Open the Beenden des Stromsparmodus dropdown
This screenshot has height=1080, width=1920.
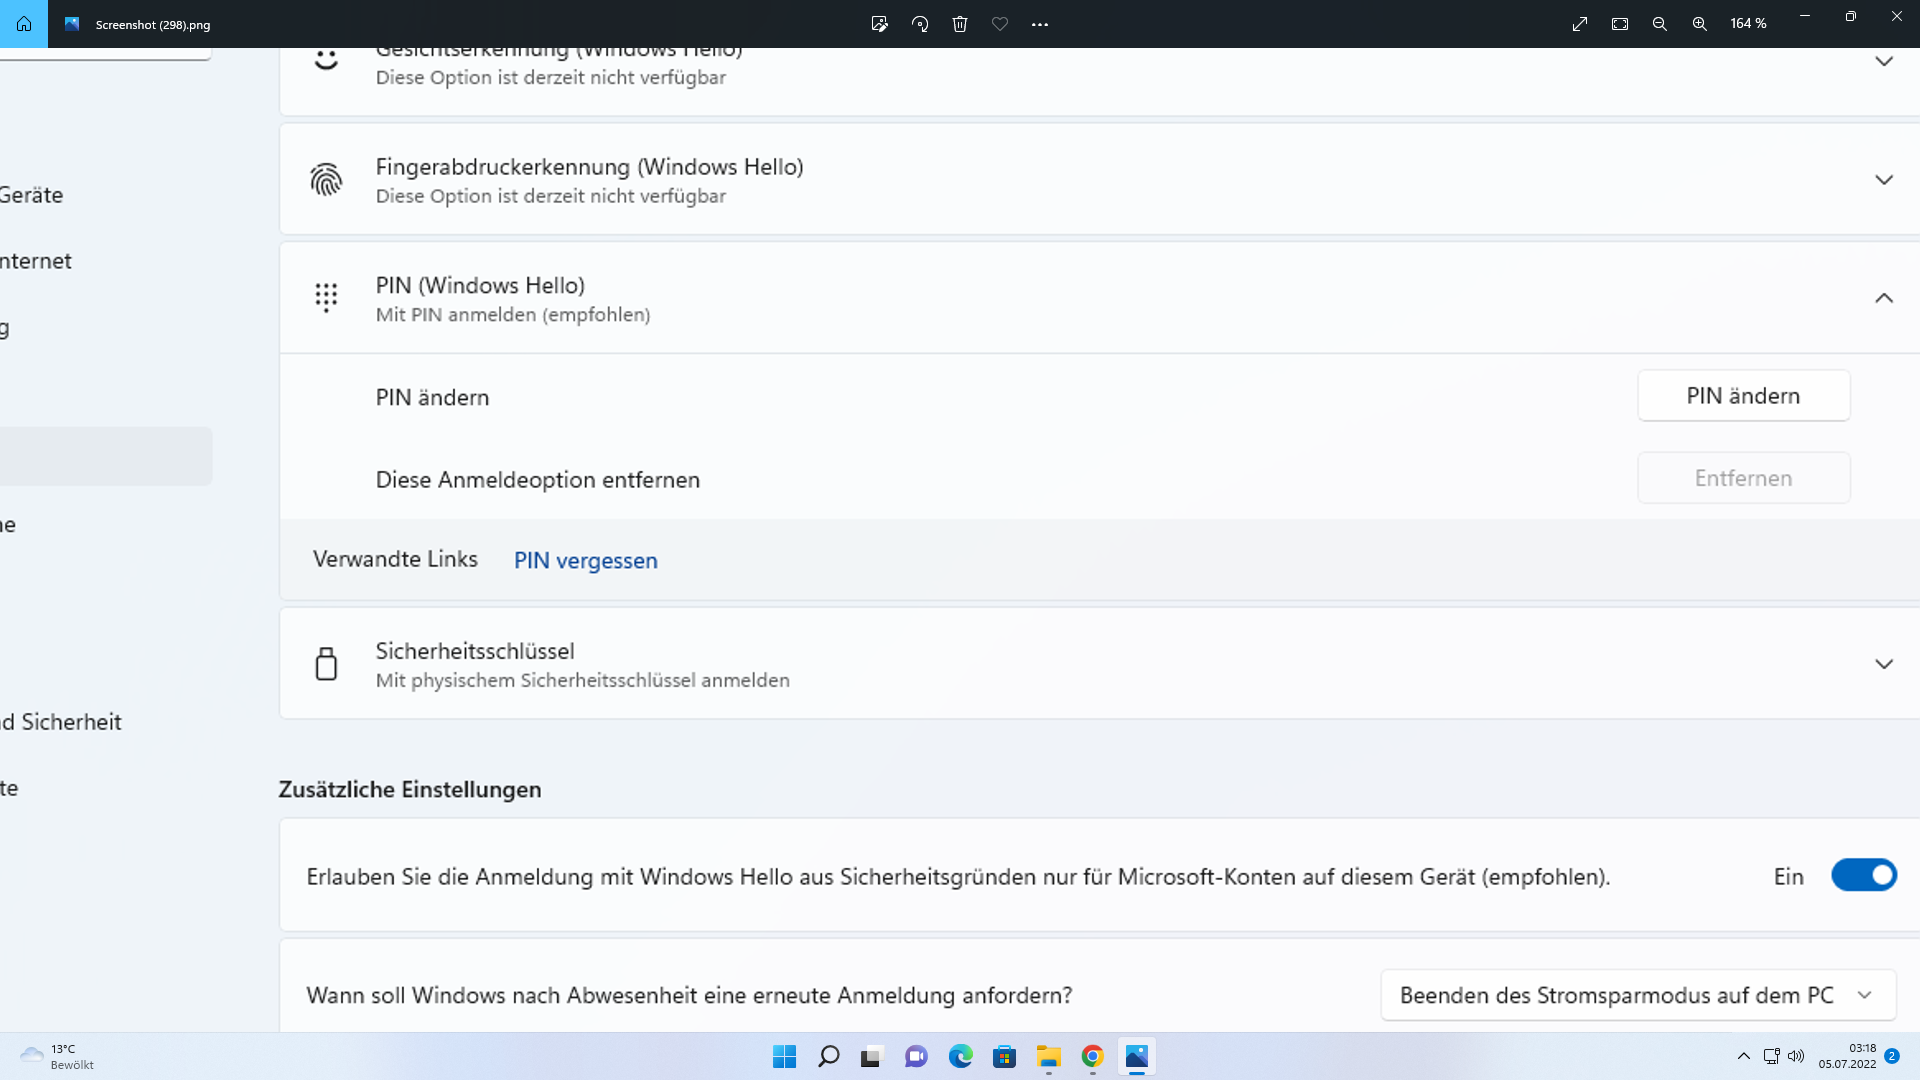pyautogui.click(x=1637, y=995)
